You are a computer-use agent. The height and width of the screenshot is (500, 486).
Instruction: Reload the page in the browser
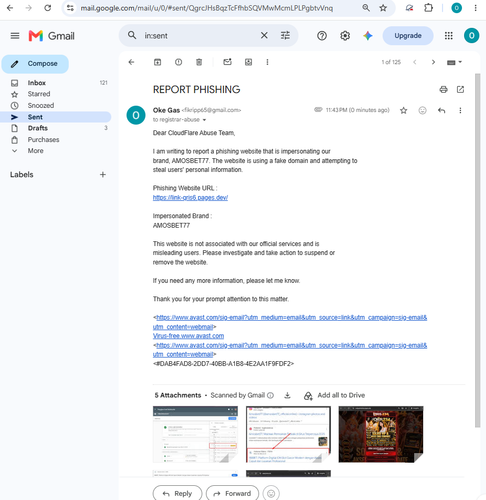[x=48, y=8]
